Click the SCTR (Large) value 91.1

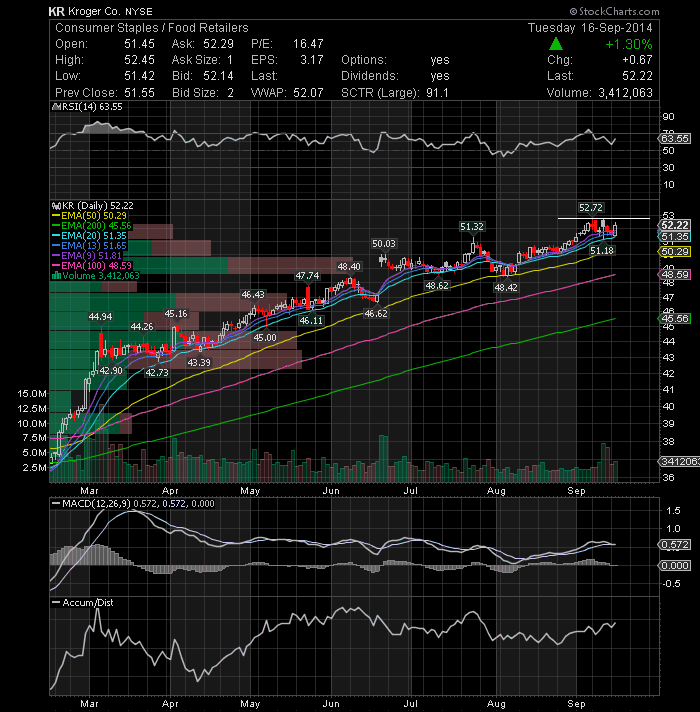[437, 93]
